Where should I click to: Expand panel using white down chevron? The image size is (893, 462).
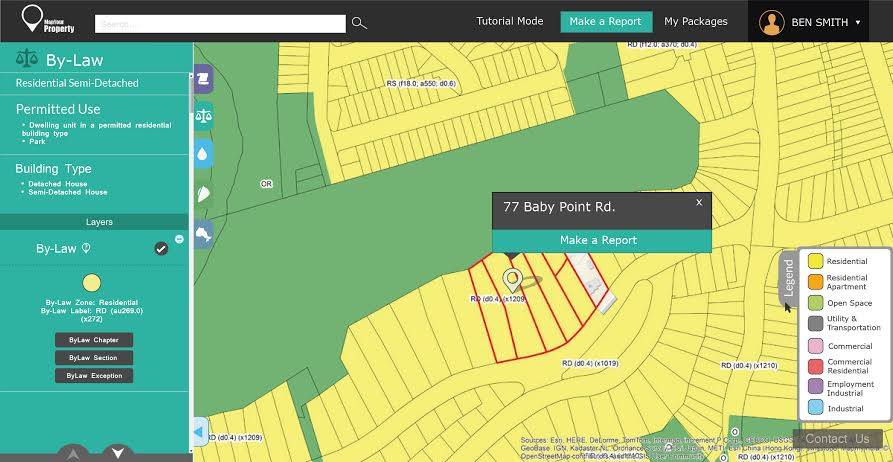coord(118,453)
